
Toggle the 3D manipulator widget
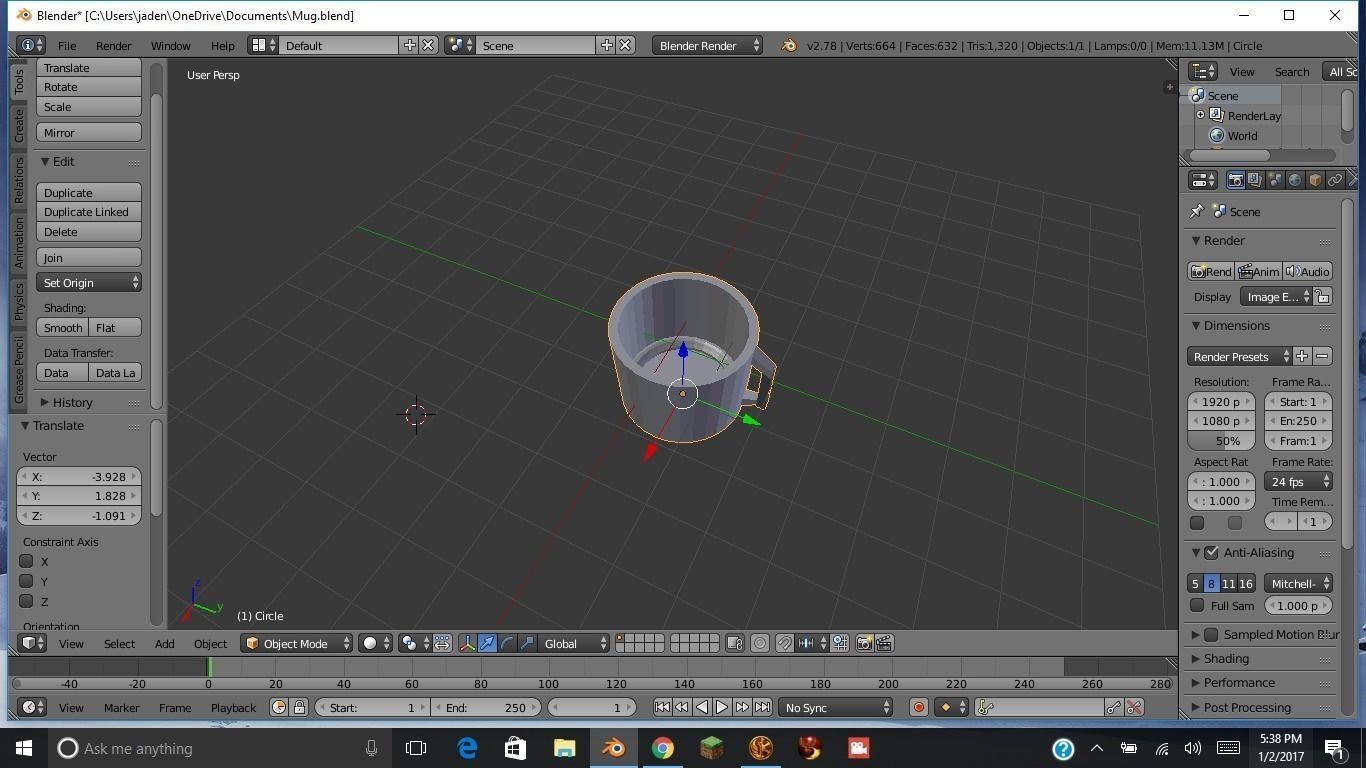tap(467, 643)
